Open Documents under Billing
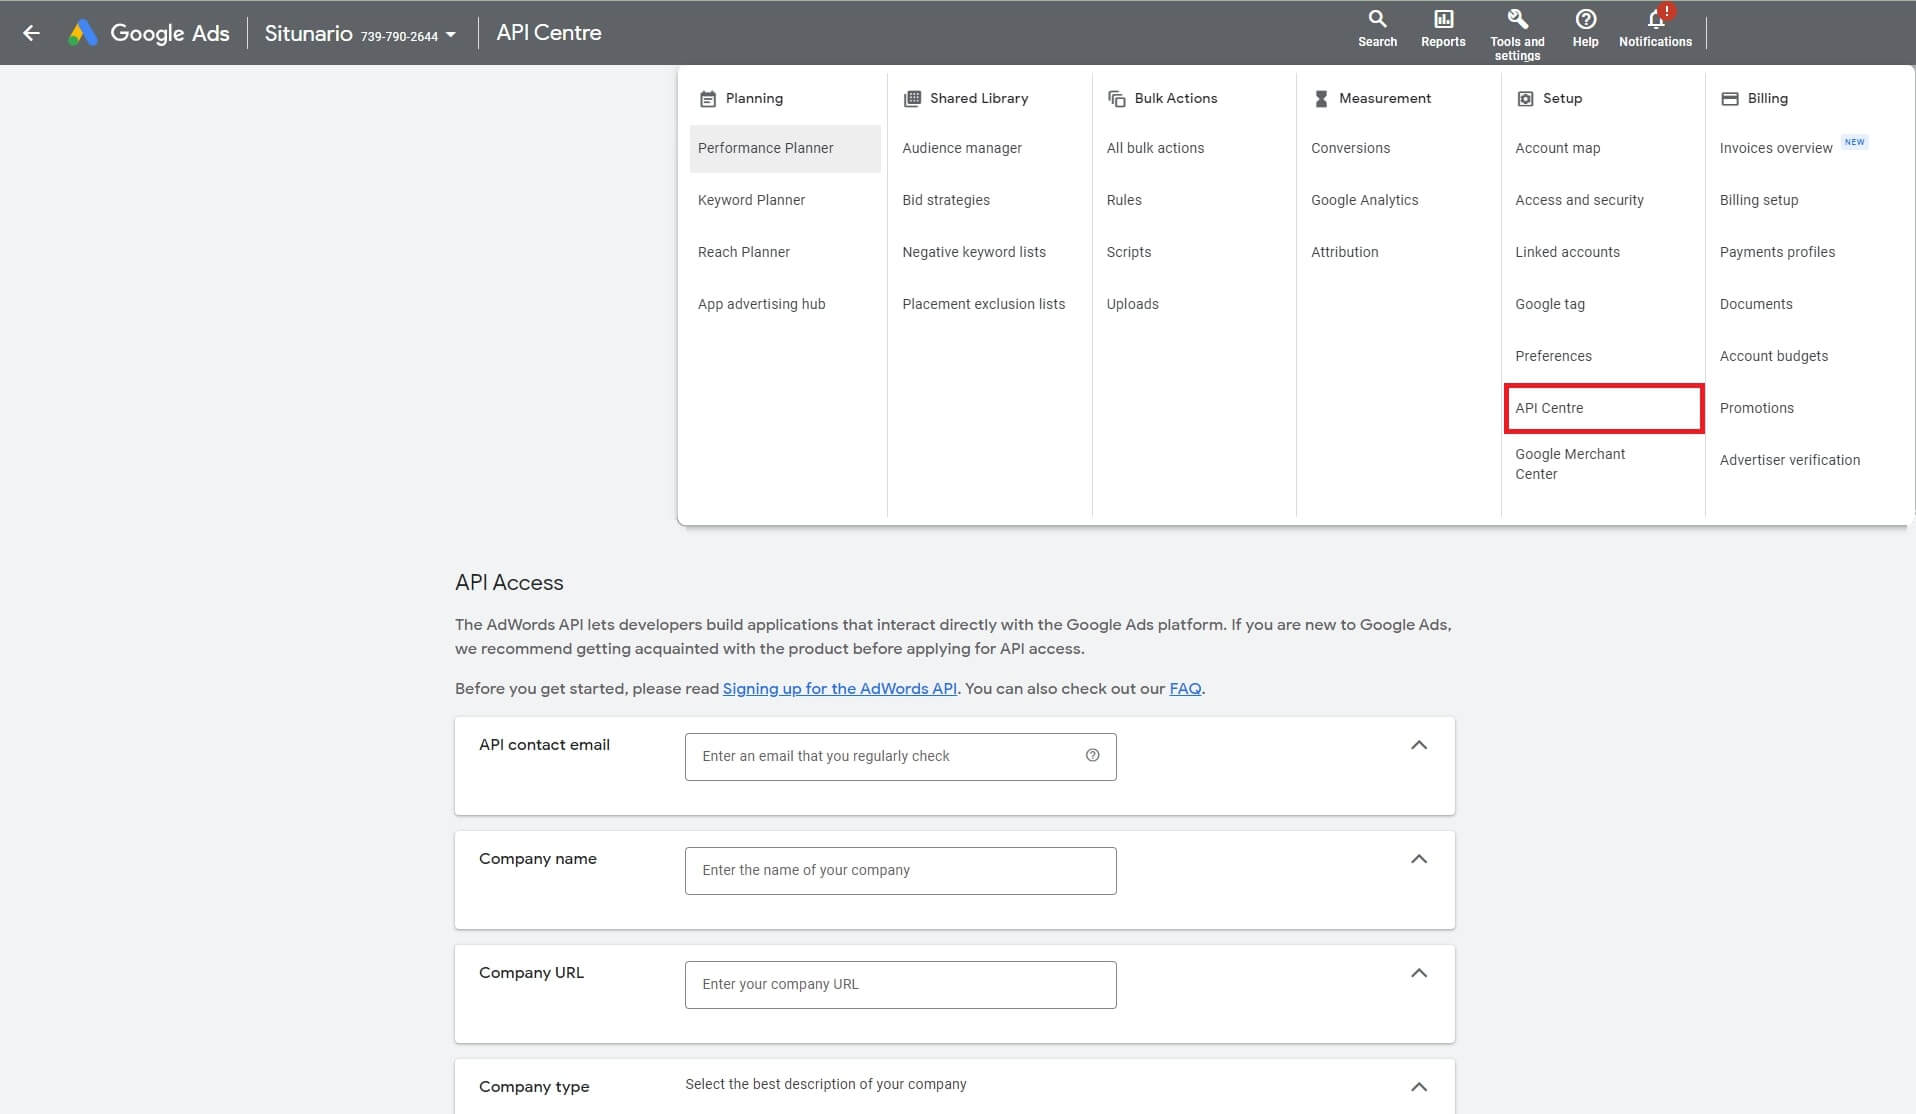Screen dimensions: 1916x1114 click(x=1755, y=304)
